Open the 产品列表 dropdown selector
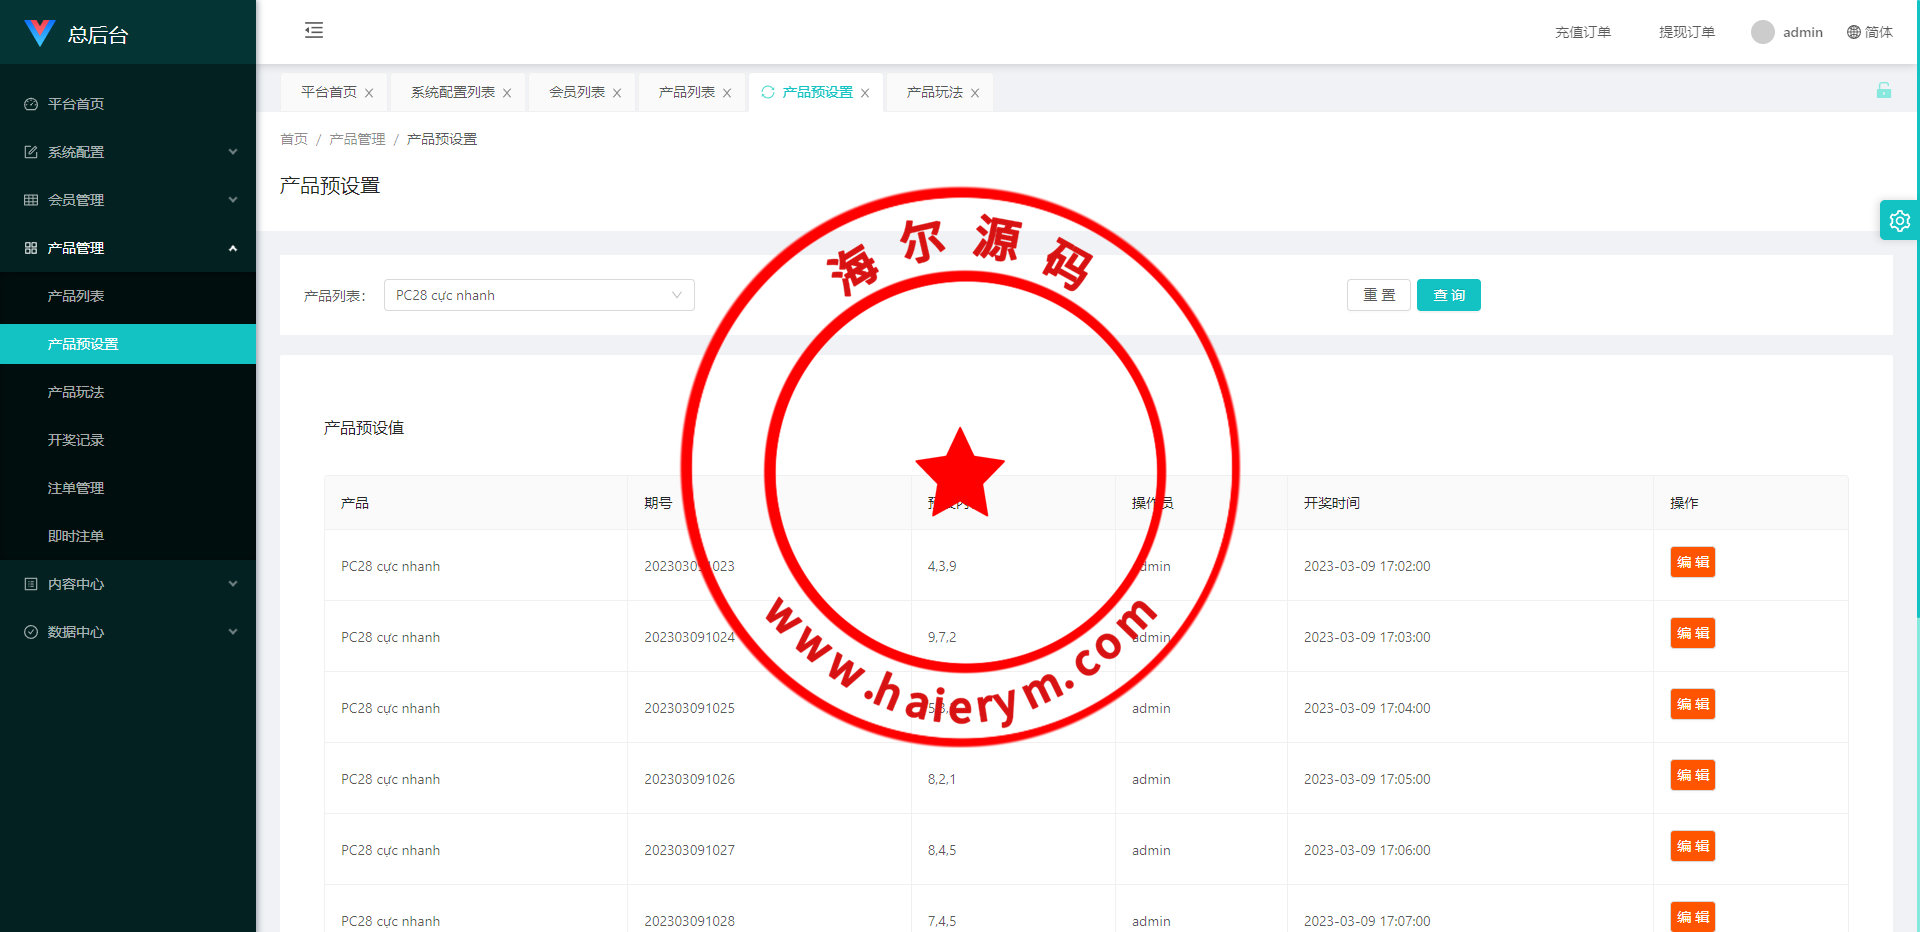 pyautogui.click(x=539, y=295)
